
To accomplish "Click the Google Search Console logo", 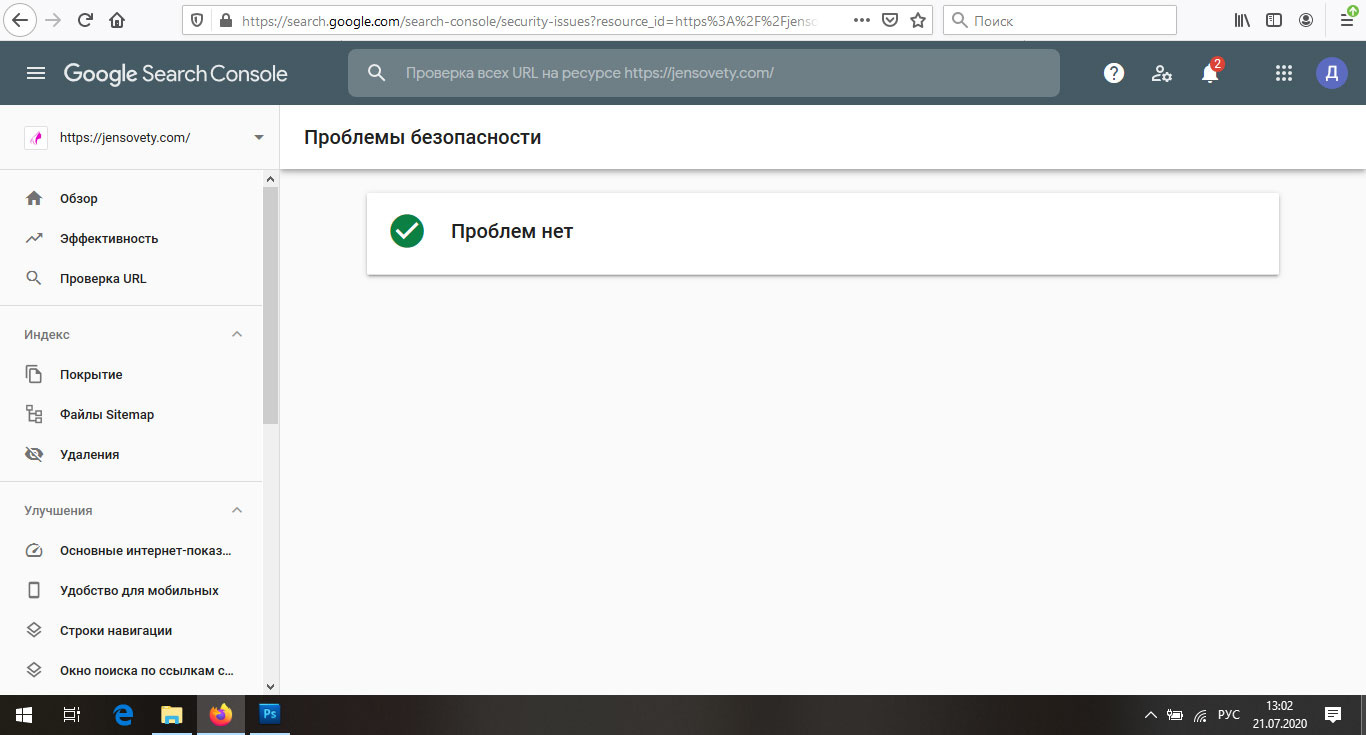I will click(x=176, y=74).
